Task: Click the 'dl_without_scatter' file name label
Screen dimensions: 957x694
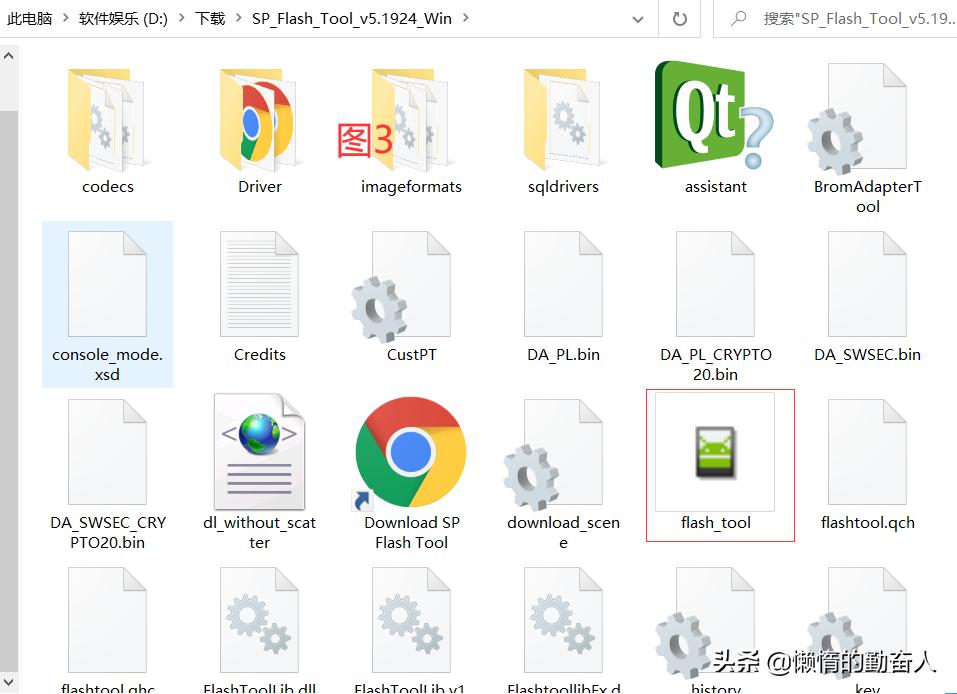Action: (x=259, y=532)
